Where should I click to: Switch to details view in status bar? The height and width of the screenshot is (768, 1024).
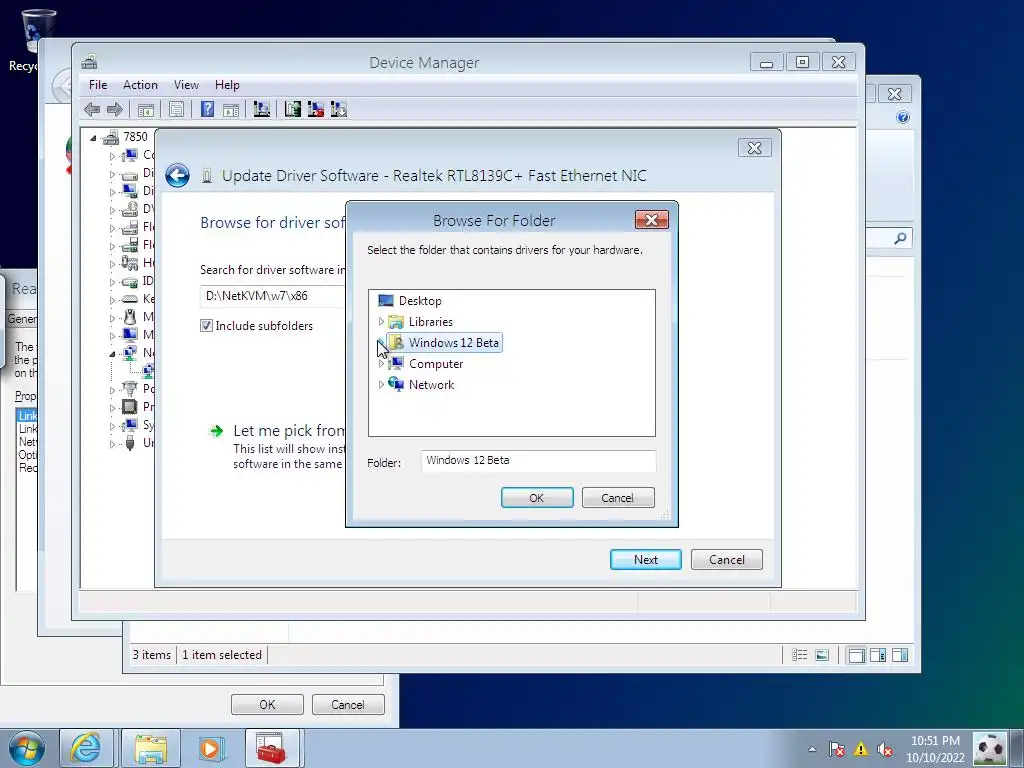click(799, 655)
